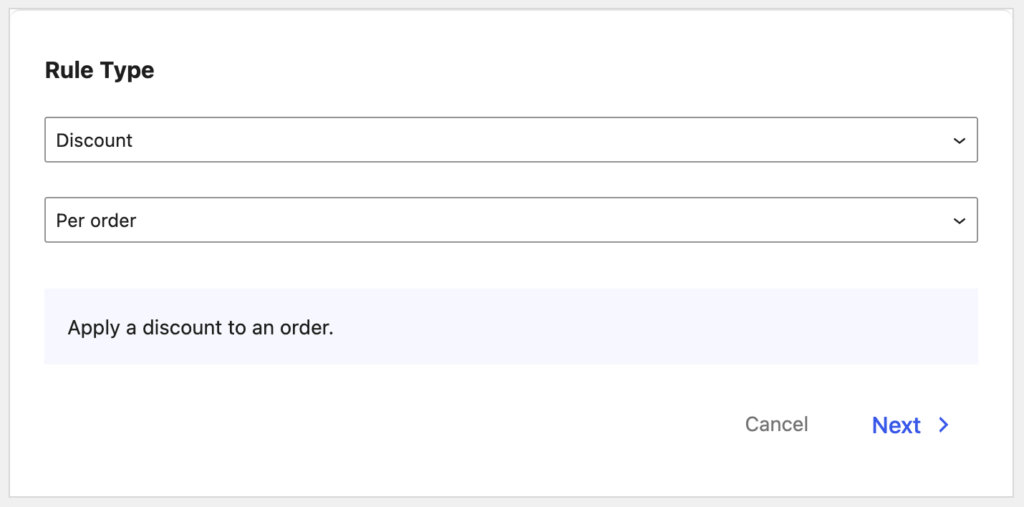Click the chevron arrow on the Discount dropdown
This screenshot has height=507, width=1024.
(959, 141)
